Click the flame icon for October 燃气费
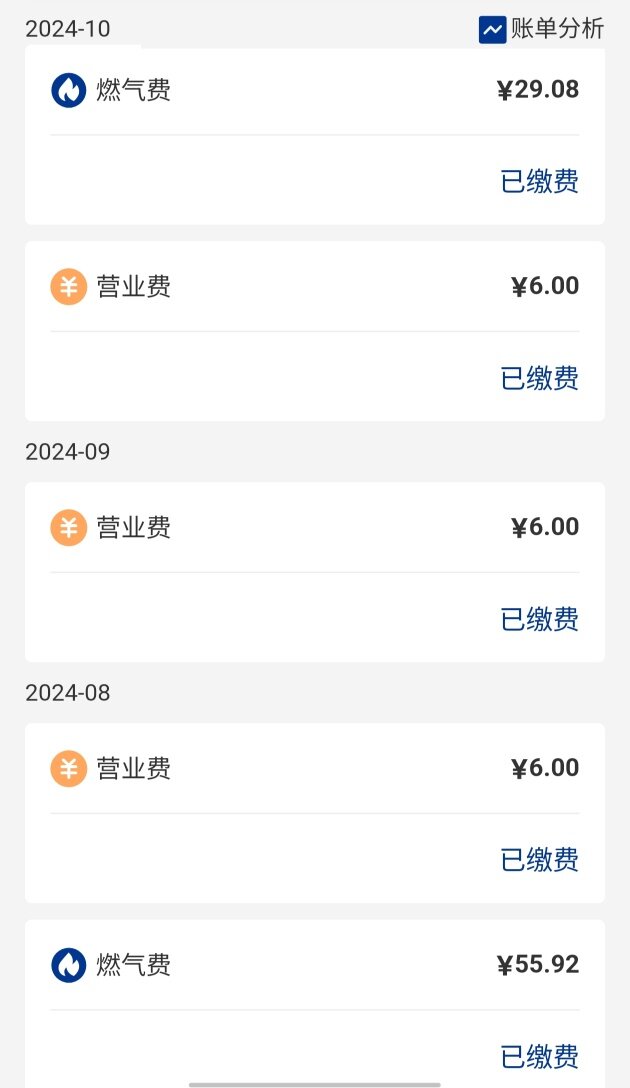The image size is (630, 1088). click(69, 90)
